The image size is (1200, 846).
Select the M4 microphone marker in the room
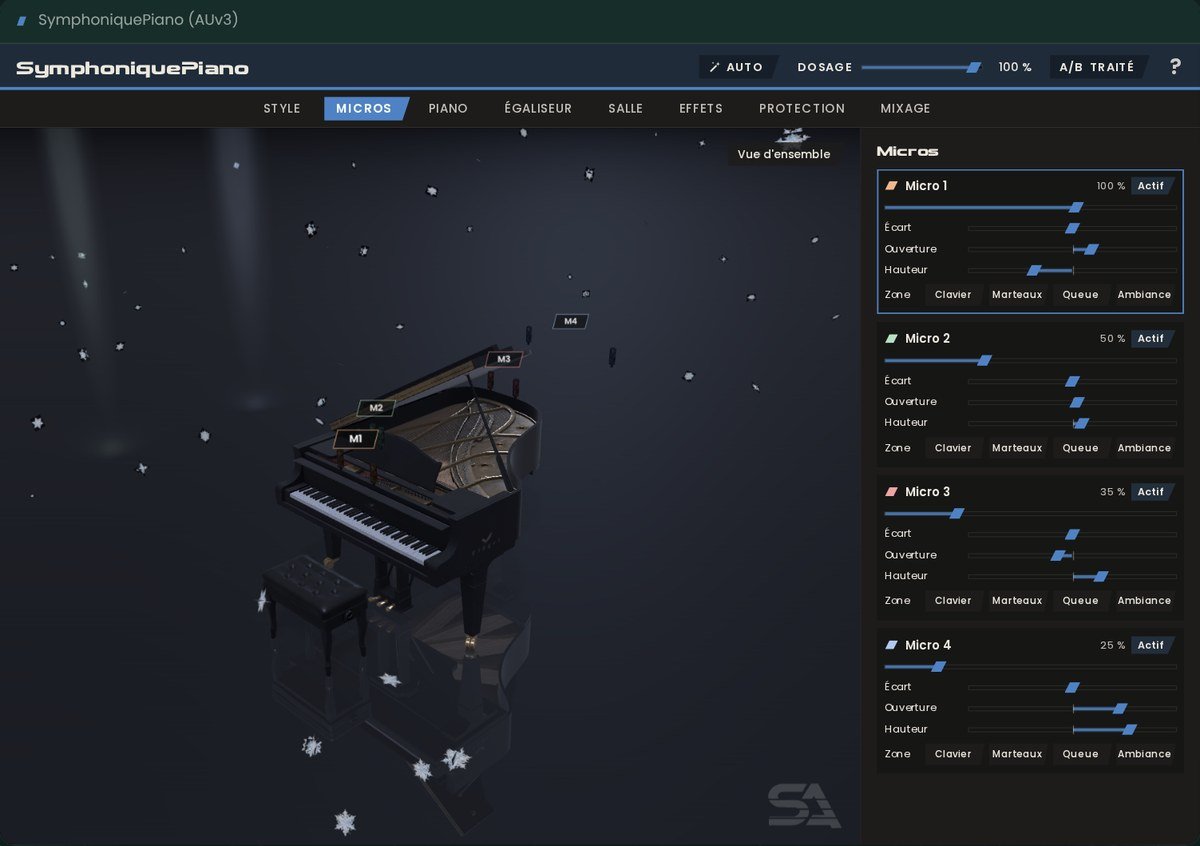point(570,321)
